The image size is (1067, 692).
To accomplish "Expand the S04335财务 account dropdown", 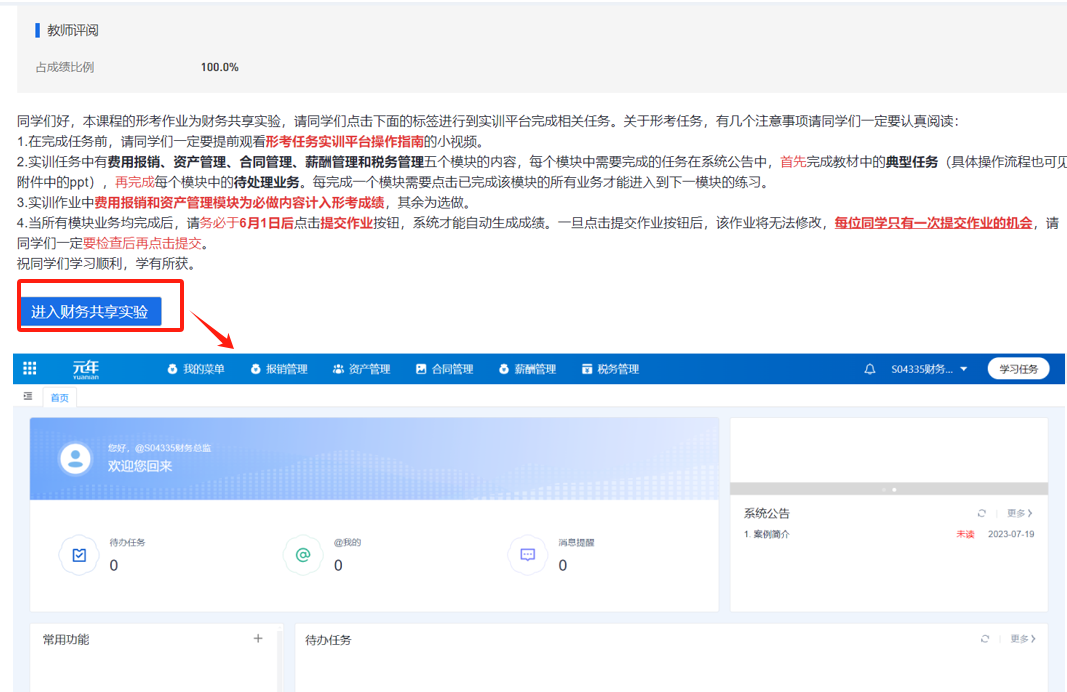I will [x=929, y=369].
